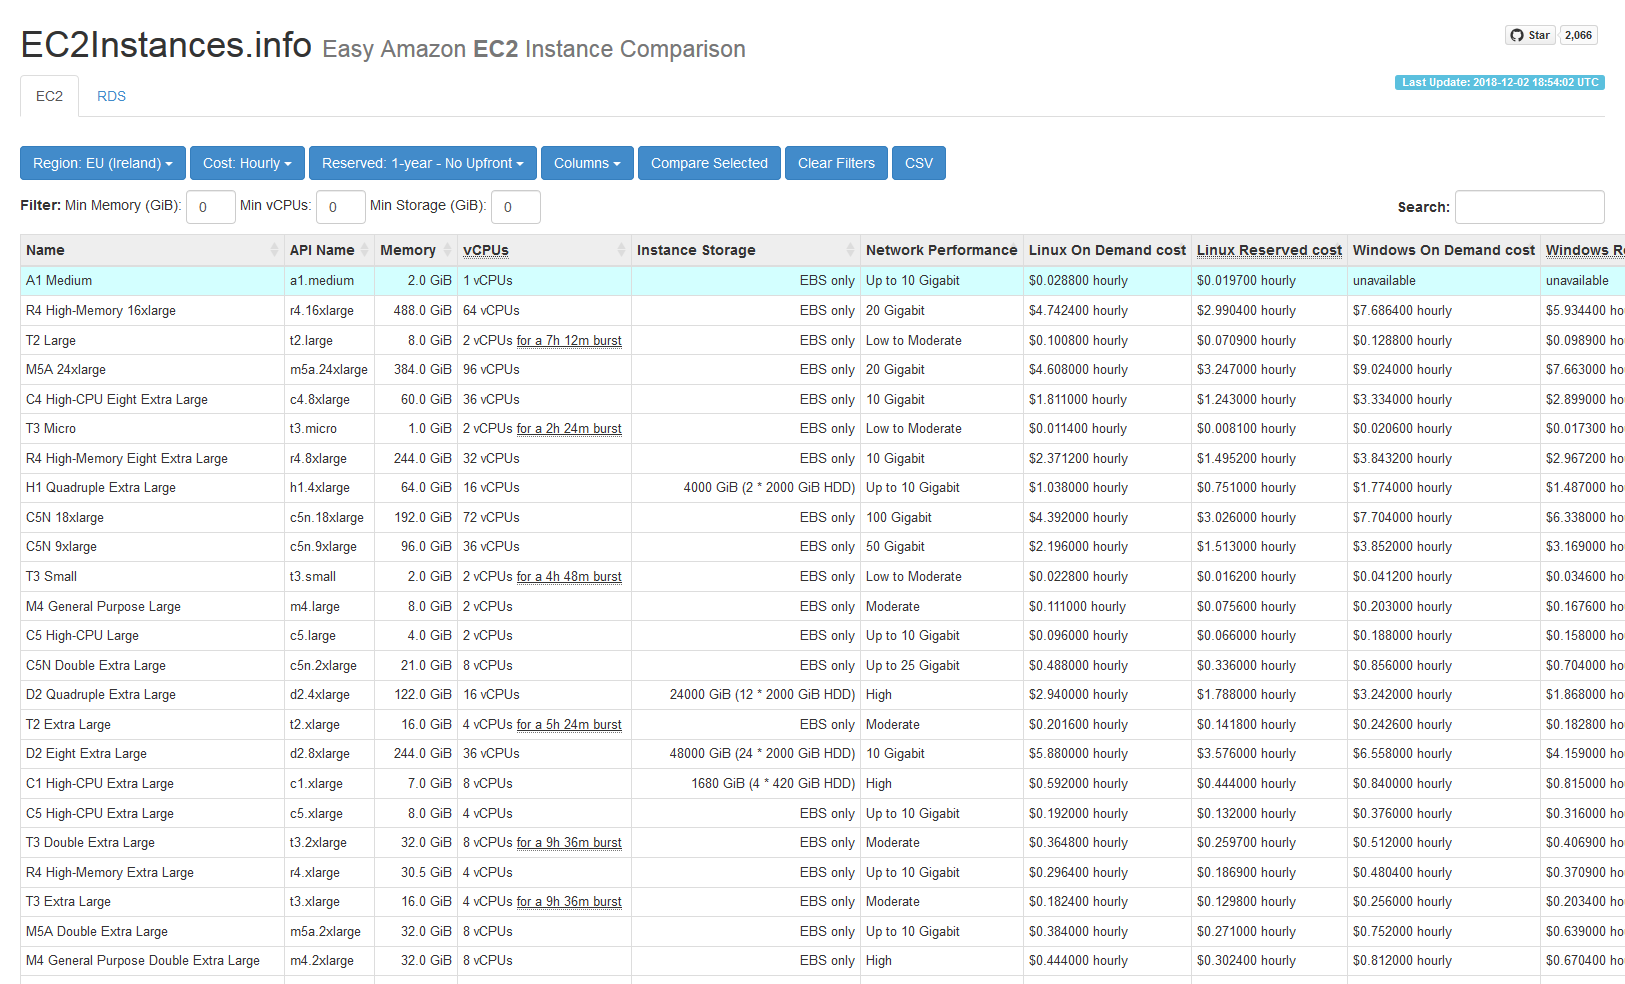Click the Clear Filters button

click(x=836, y=163)
